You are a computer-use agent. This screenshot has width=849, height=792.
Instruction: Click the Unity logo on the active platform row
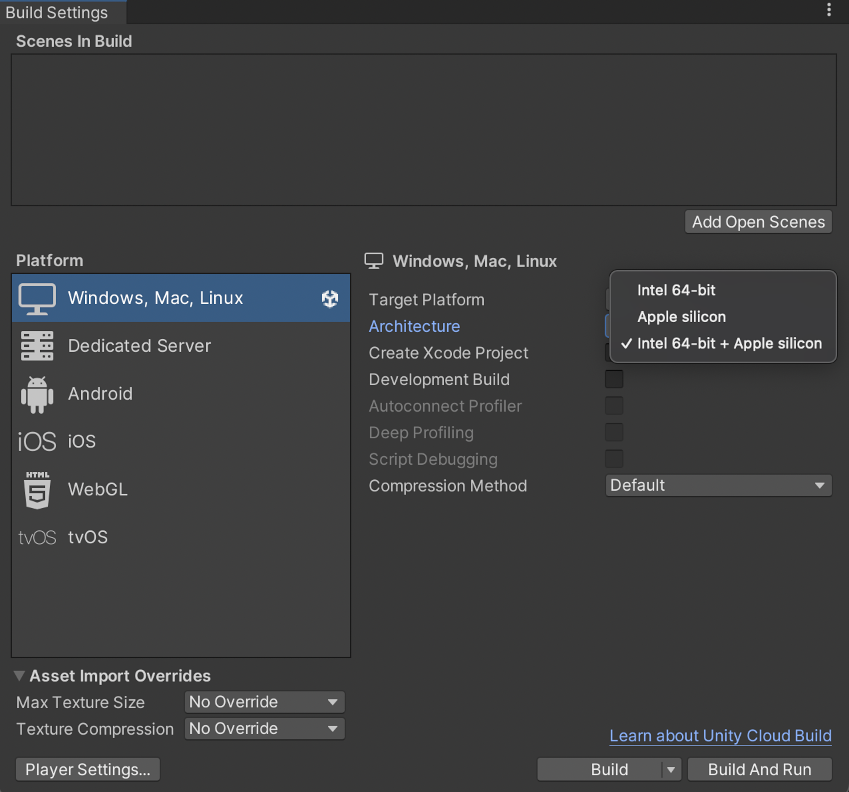(330, 298)
